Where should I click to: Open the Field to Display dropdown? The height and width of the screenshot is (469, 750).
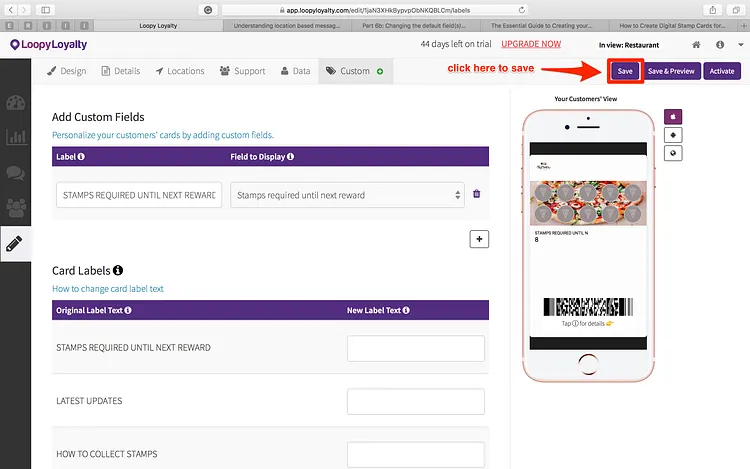coord(347,195)
